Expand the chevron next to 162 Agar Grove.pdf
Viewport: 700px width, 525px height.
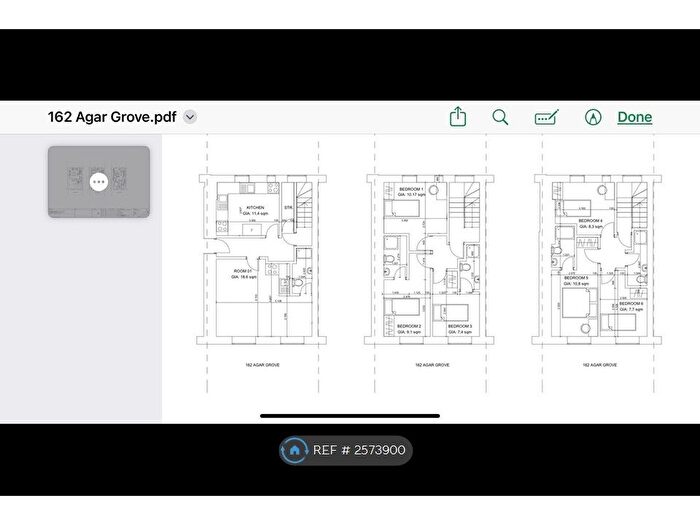(x=190, y=117)
